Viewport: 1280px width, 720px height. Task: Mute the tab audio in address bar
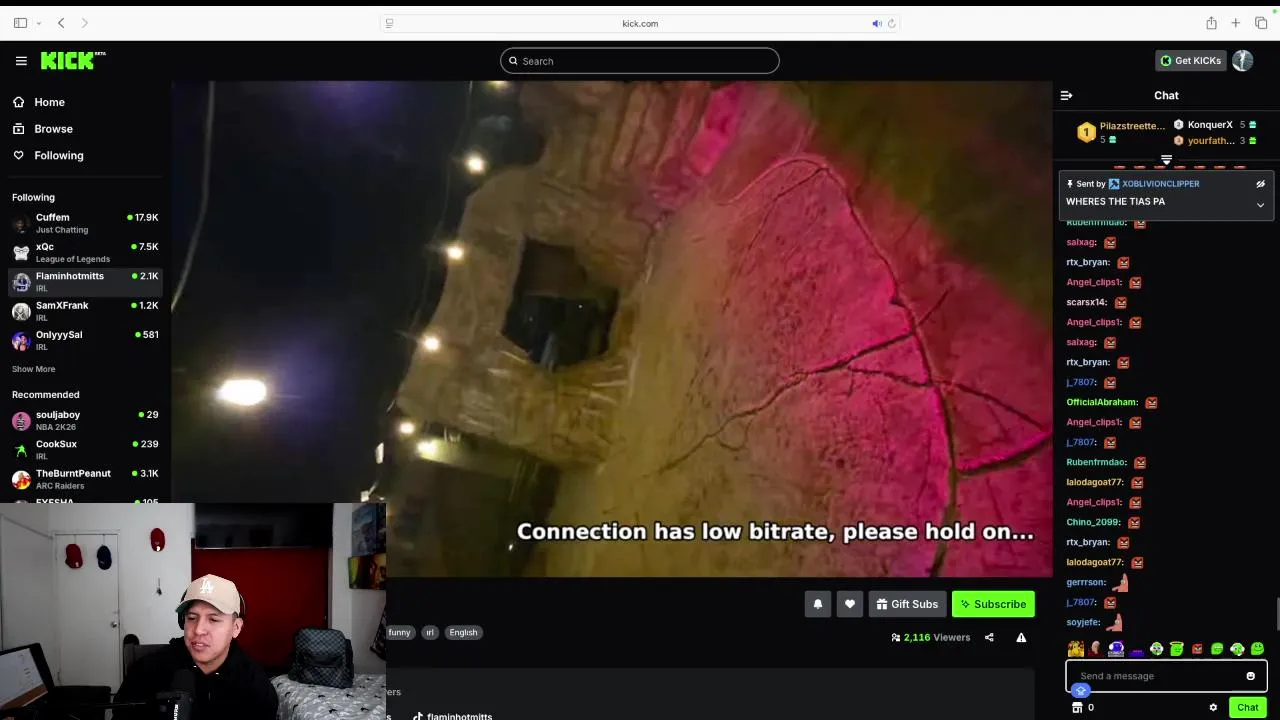(x=877, y=23)
